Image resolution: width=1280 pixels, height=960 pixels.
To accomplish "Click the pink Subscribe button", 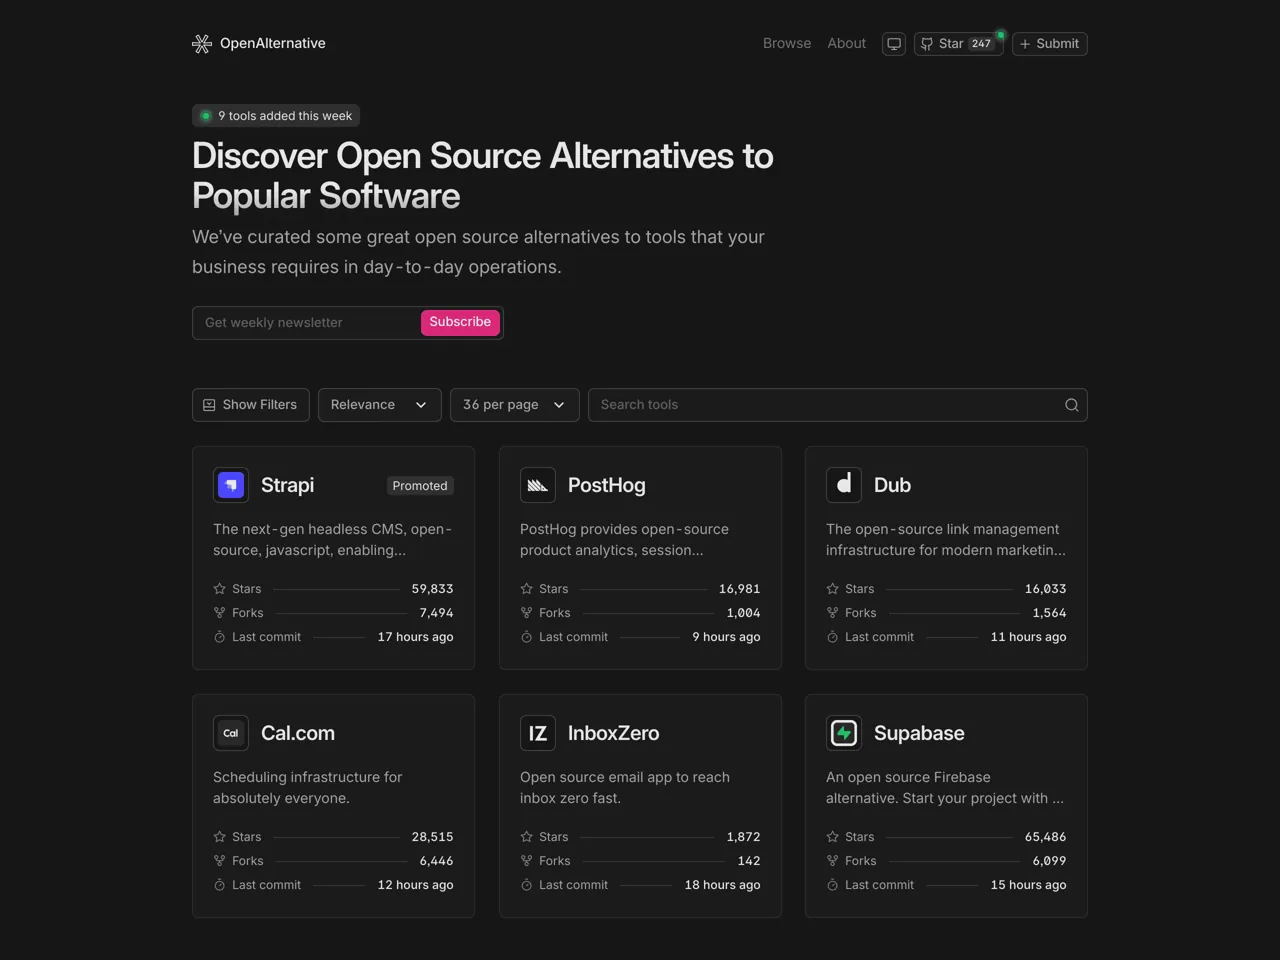I will coord(460,322).
